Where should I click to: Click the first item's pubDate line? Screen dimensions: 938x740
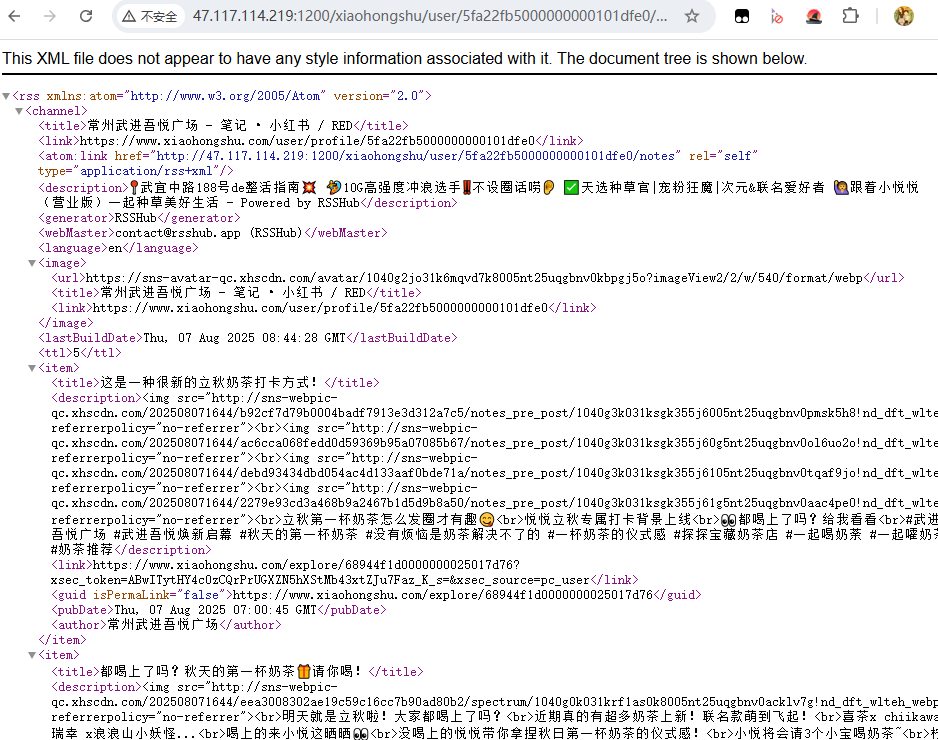click(x=217, y=610)
